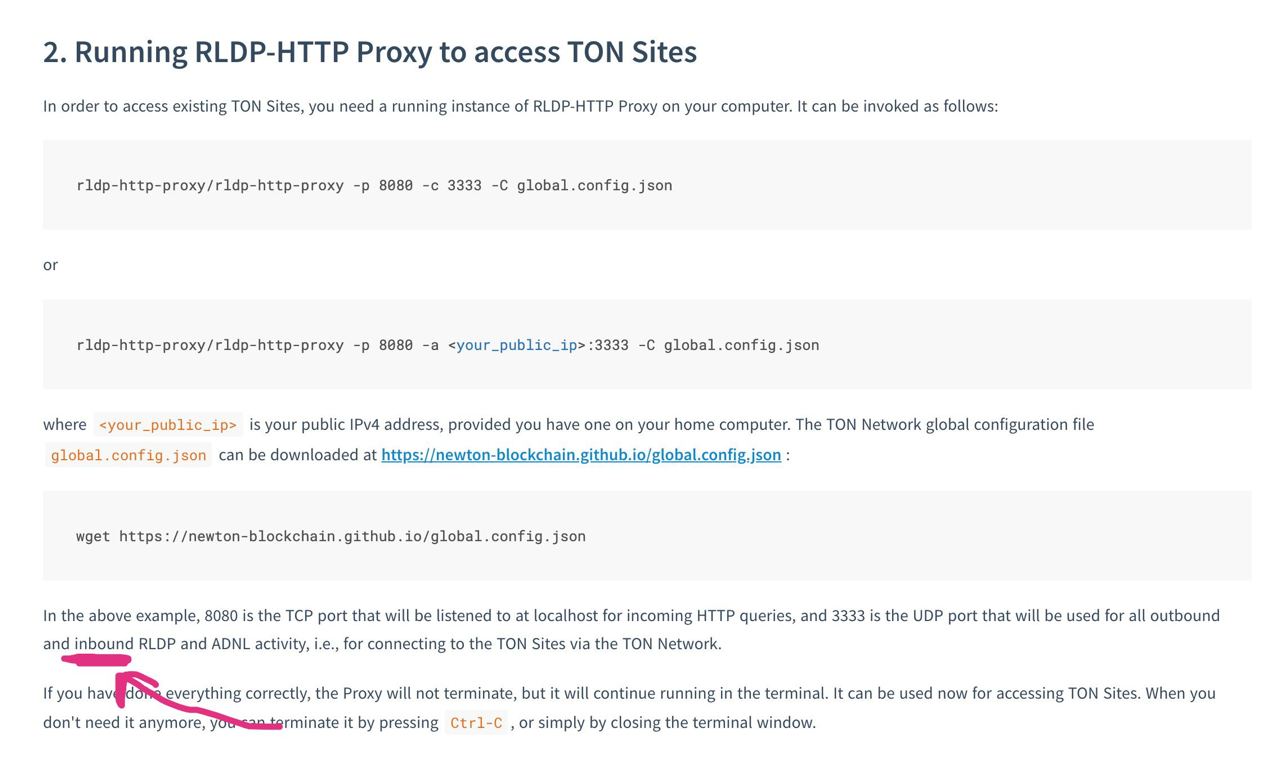Click the underlined word 'inbound'
The height and width of the screenshot is (763, 1280).
(104, 643)
